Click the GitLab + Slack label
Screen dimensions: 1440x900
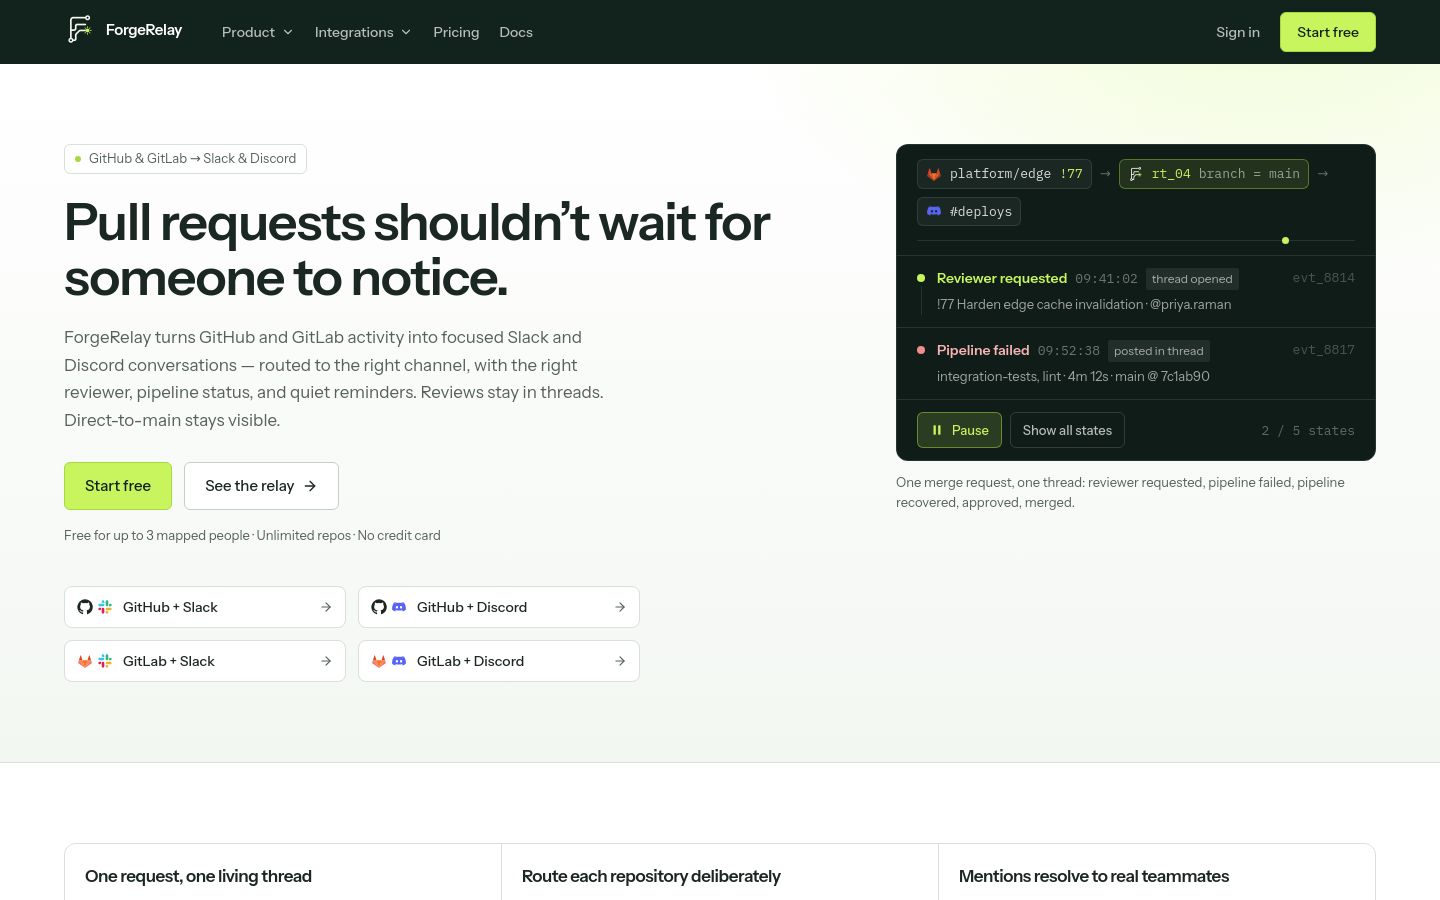tap(169, 661)
